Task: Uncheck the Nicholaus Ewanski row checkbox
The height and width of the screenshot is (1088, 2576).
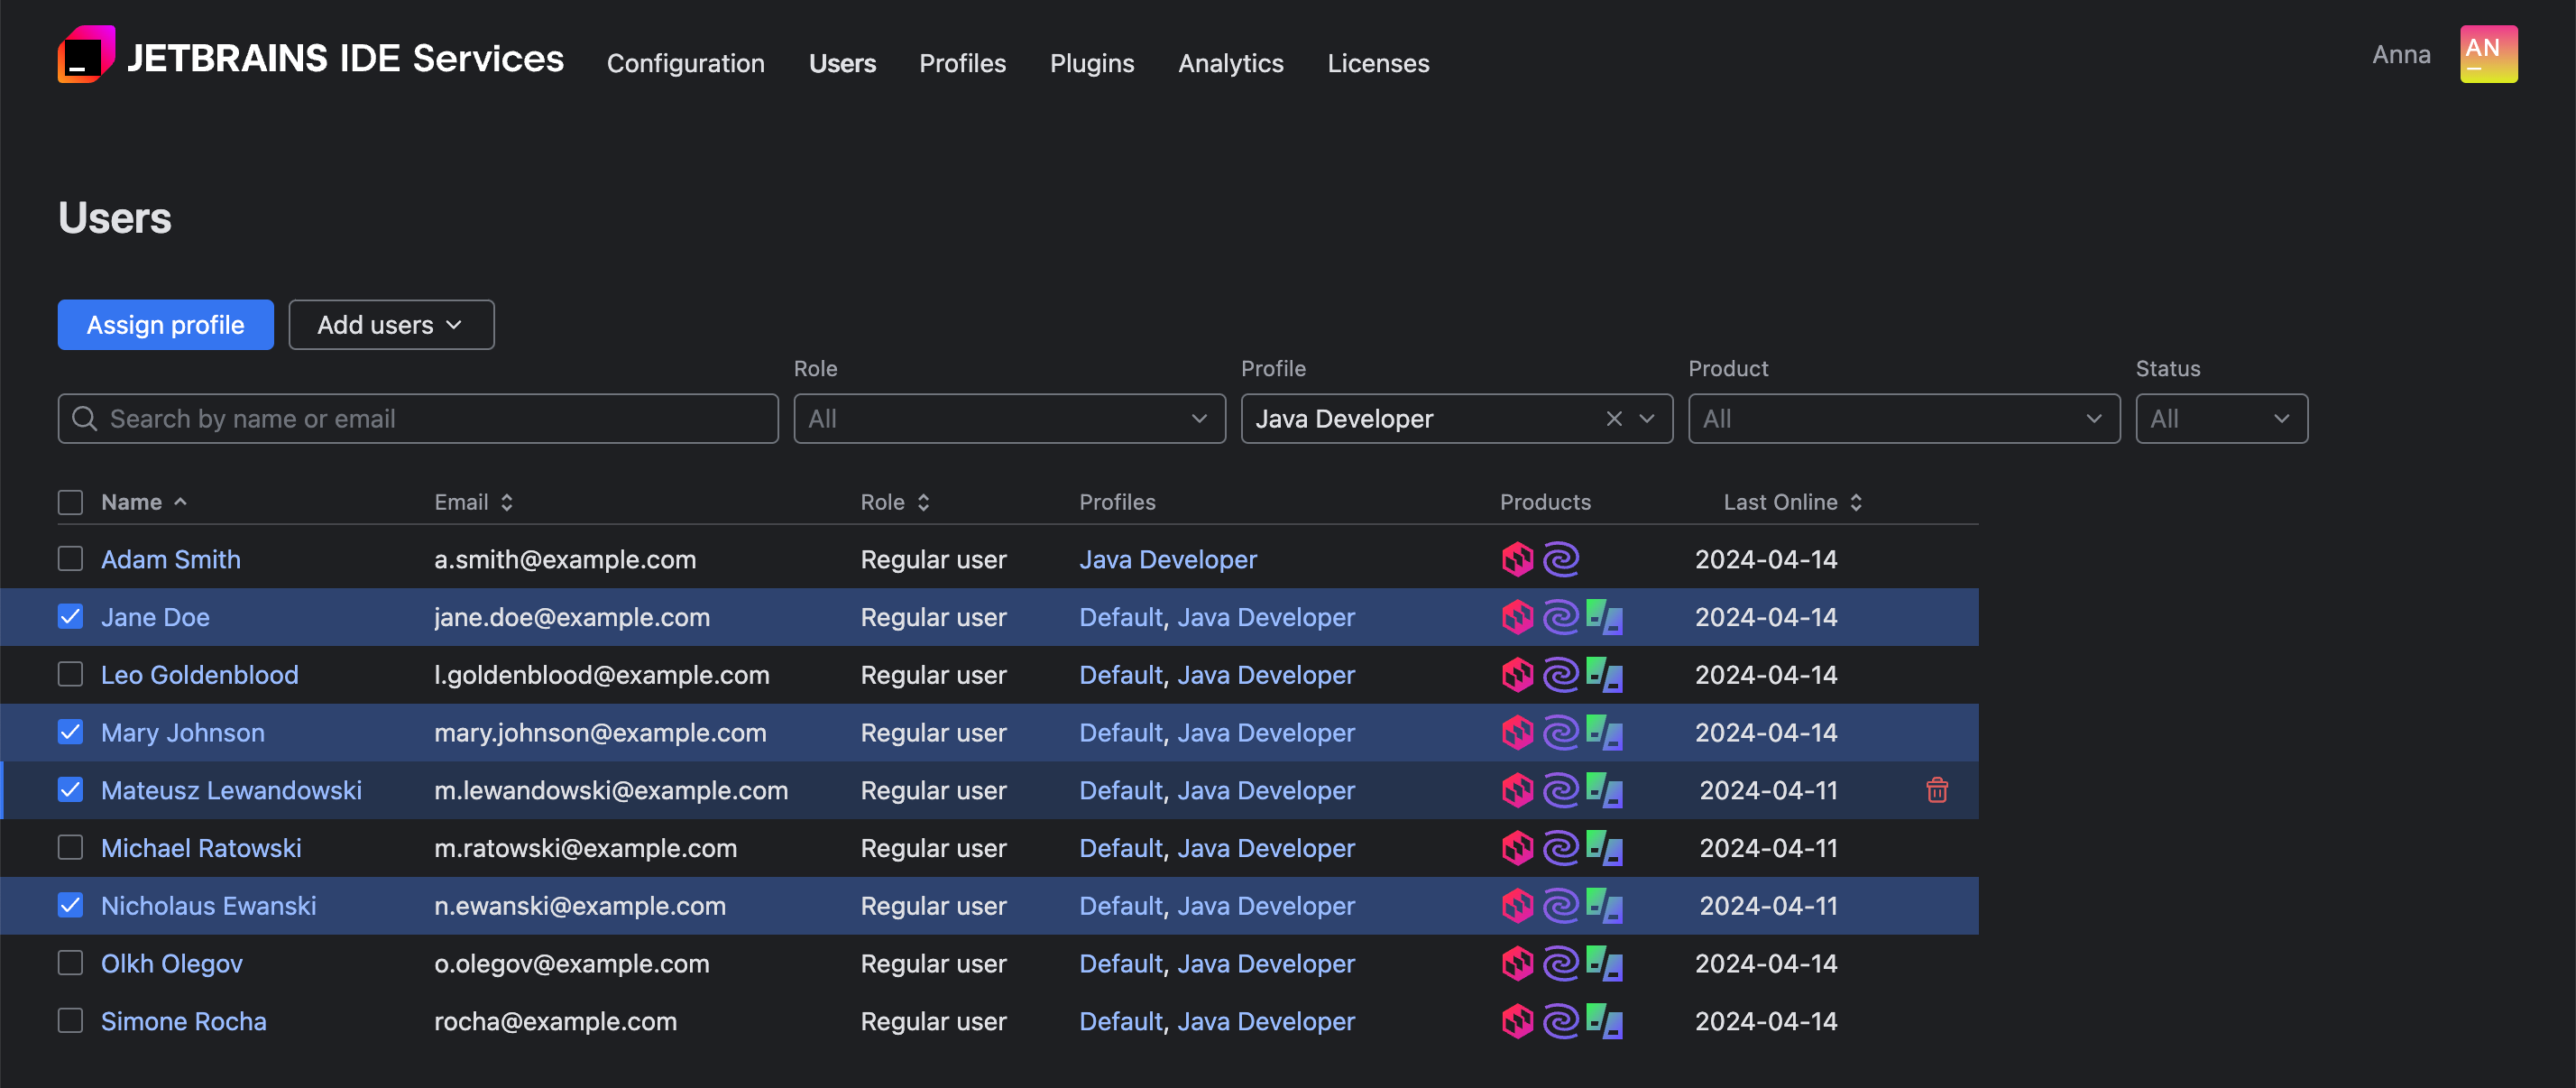Action: (70, 905)
